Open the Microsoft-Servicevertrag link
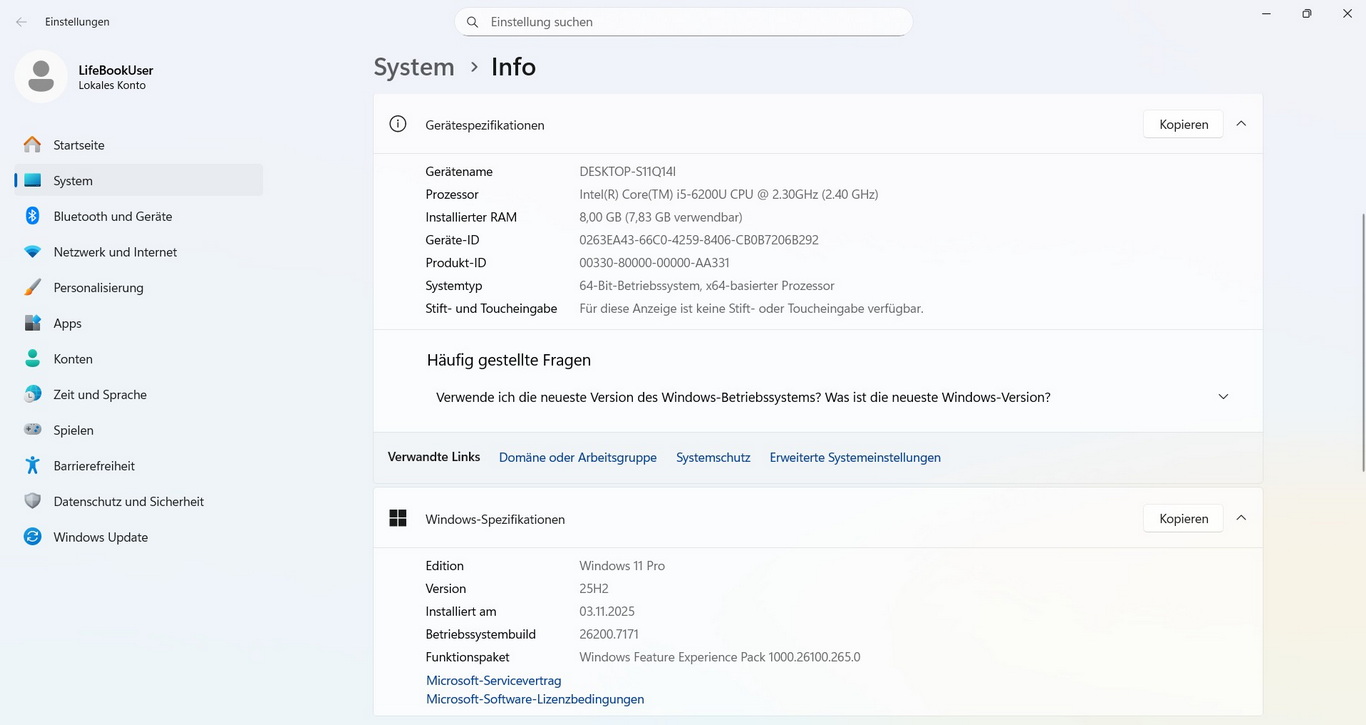This screenshot has width=1366, height=725. pyautogui.click(x=493, y=680)
